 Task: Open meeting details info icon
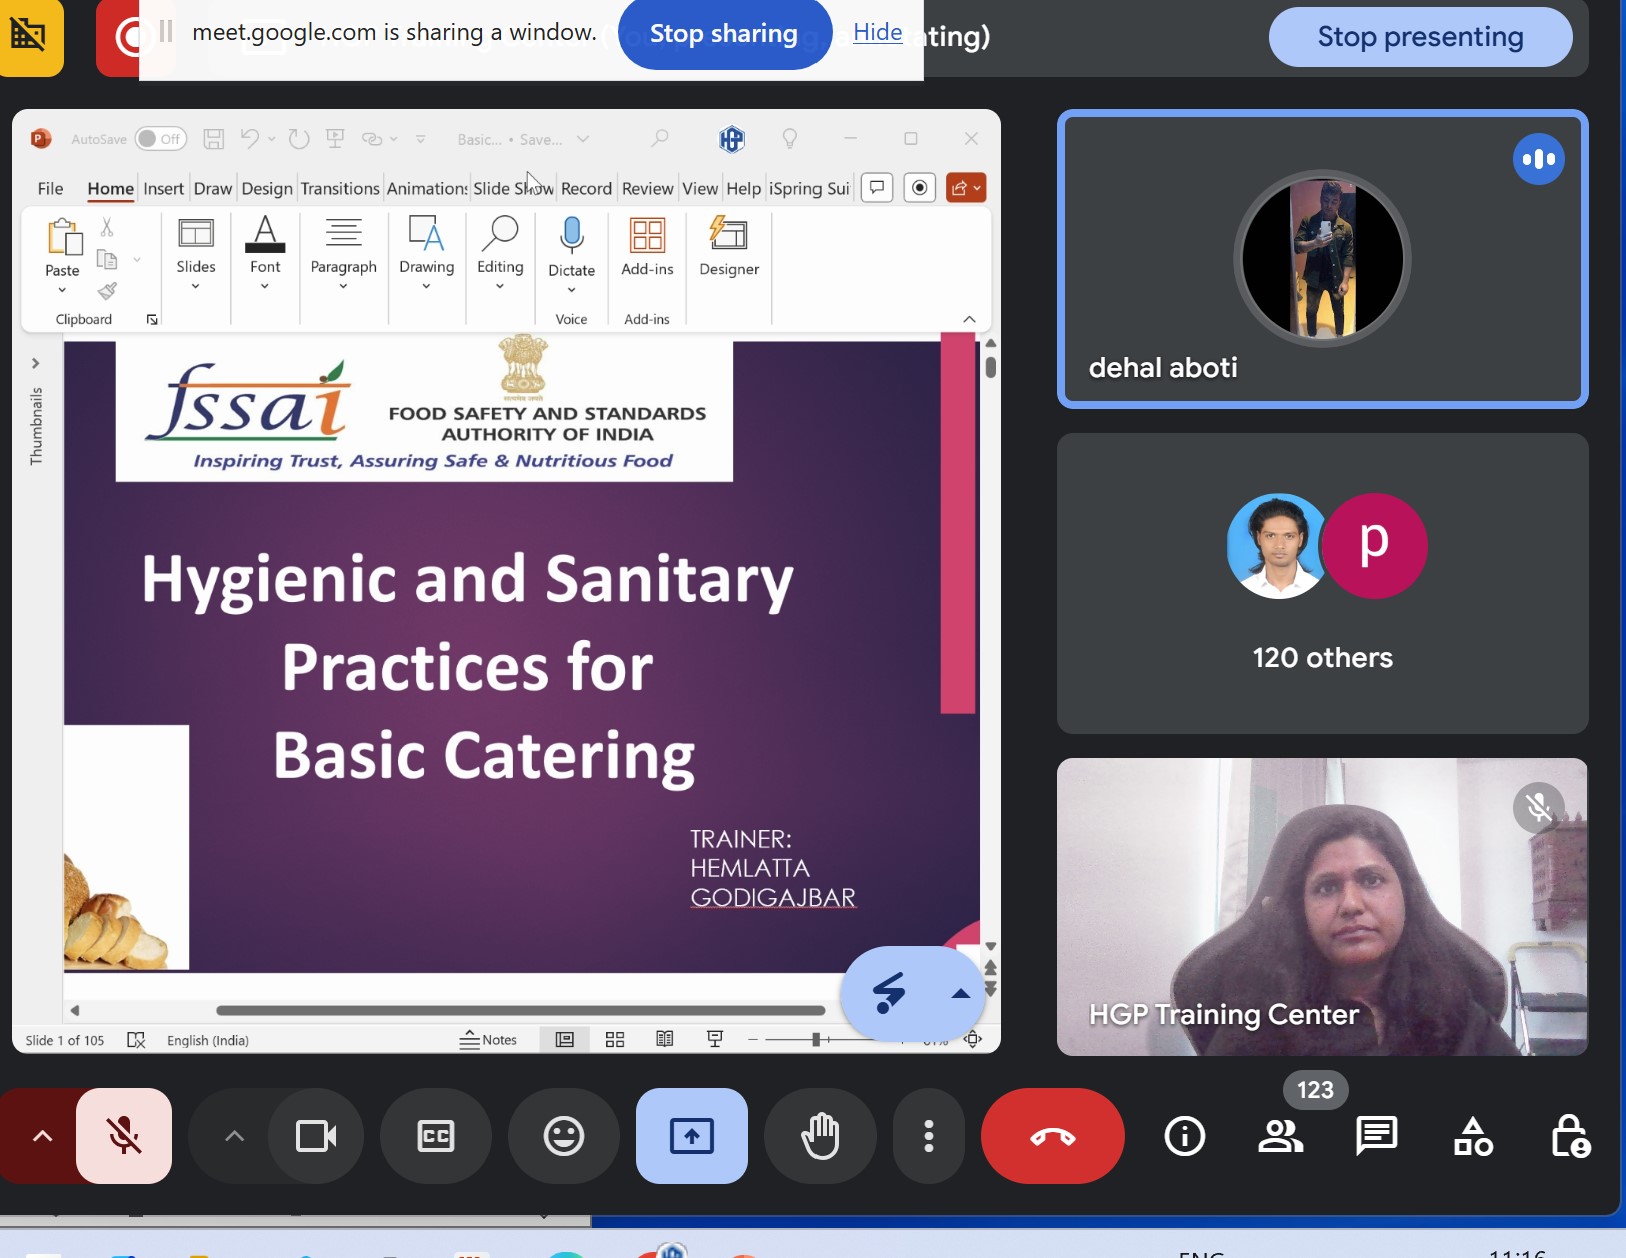pos(1184,1136)
